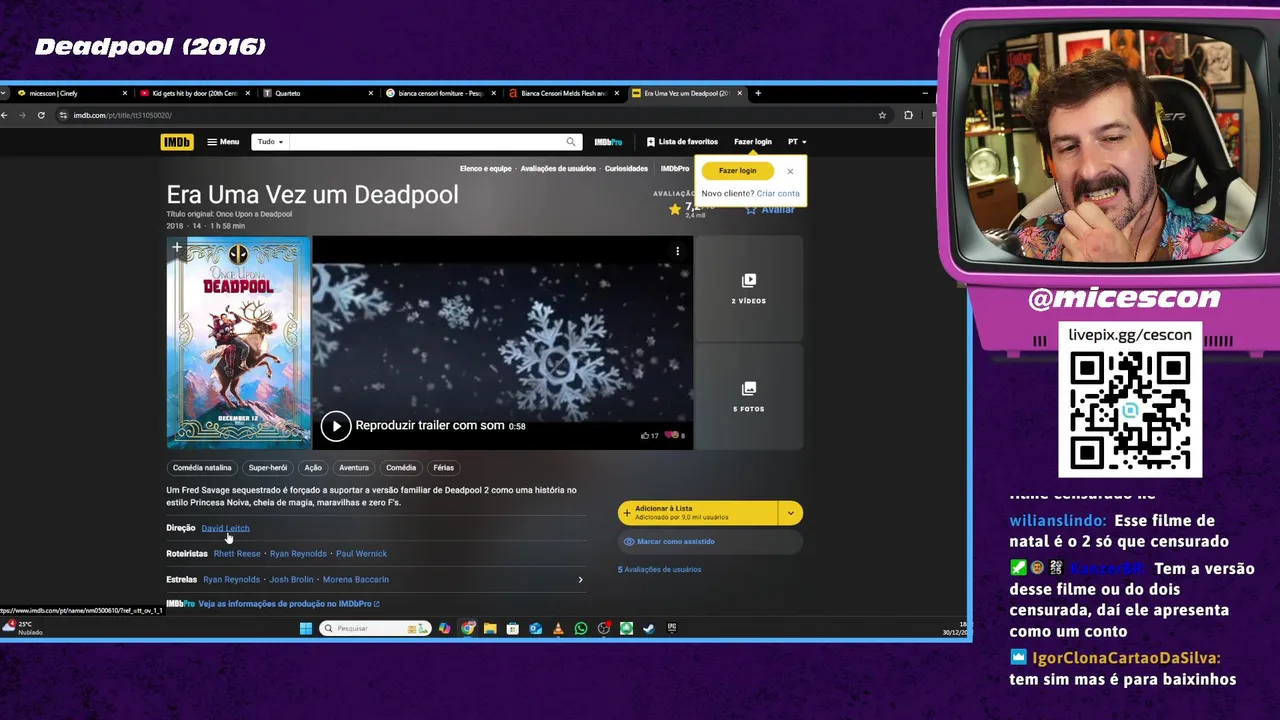Switch to the 'micescon | Cinefy' browser tab

click(x=70, y=93)
